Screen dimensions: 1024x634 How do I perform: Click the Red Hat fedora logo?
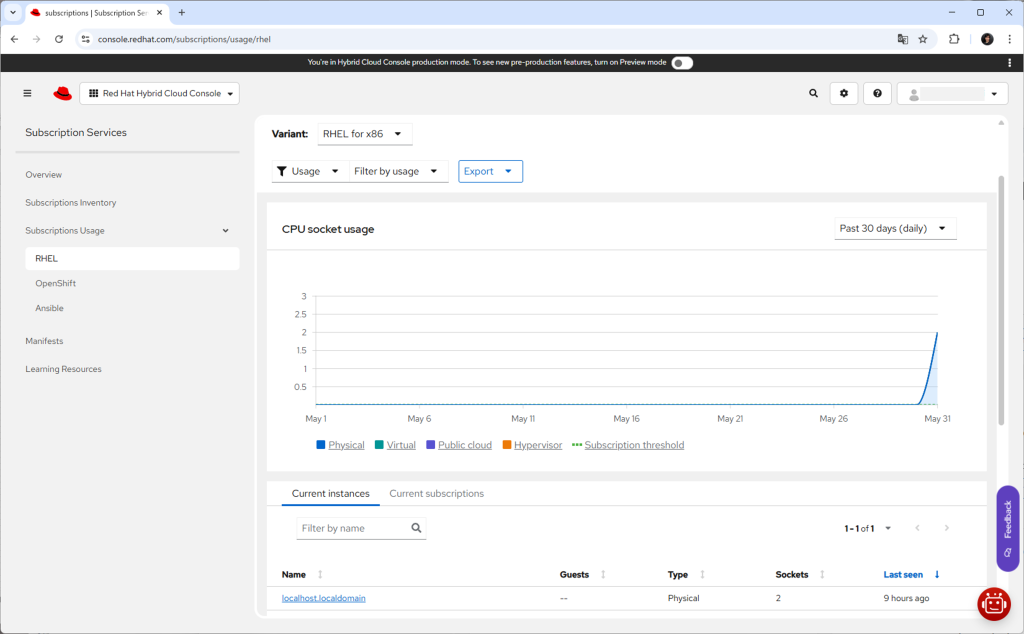pos(63,93)
